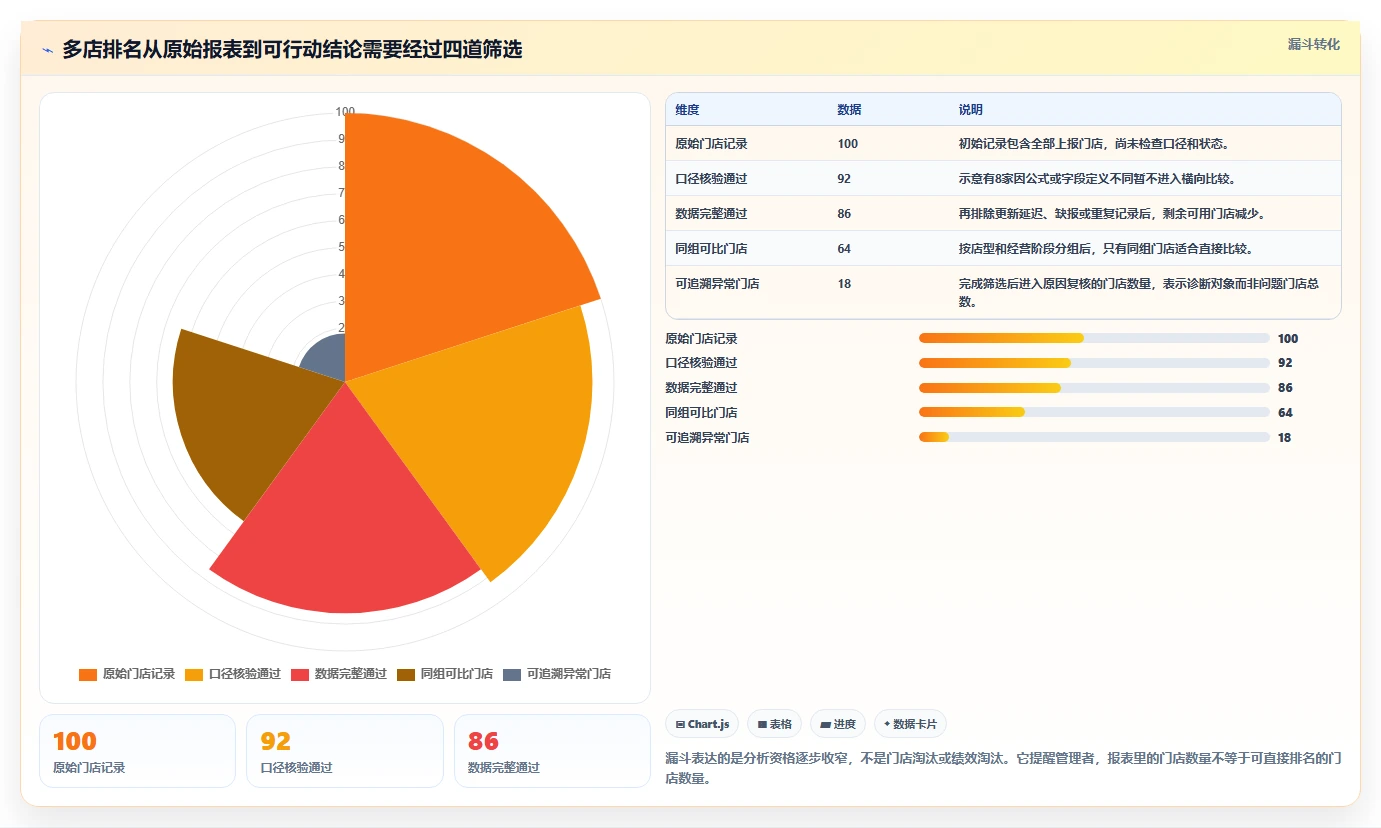
Task: Click the description starting 完成筛选后进入原因复核
Action: point(1139,292)
